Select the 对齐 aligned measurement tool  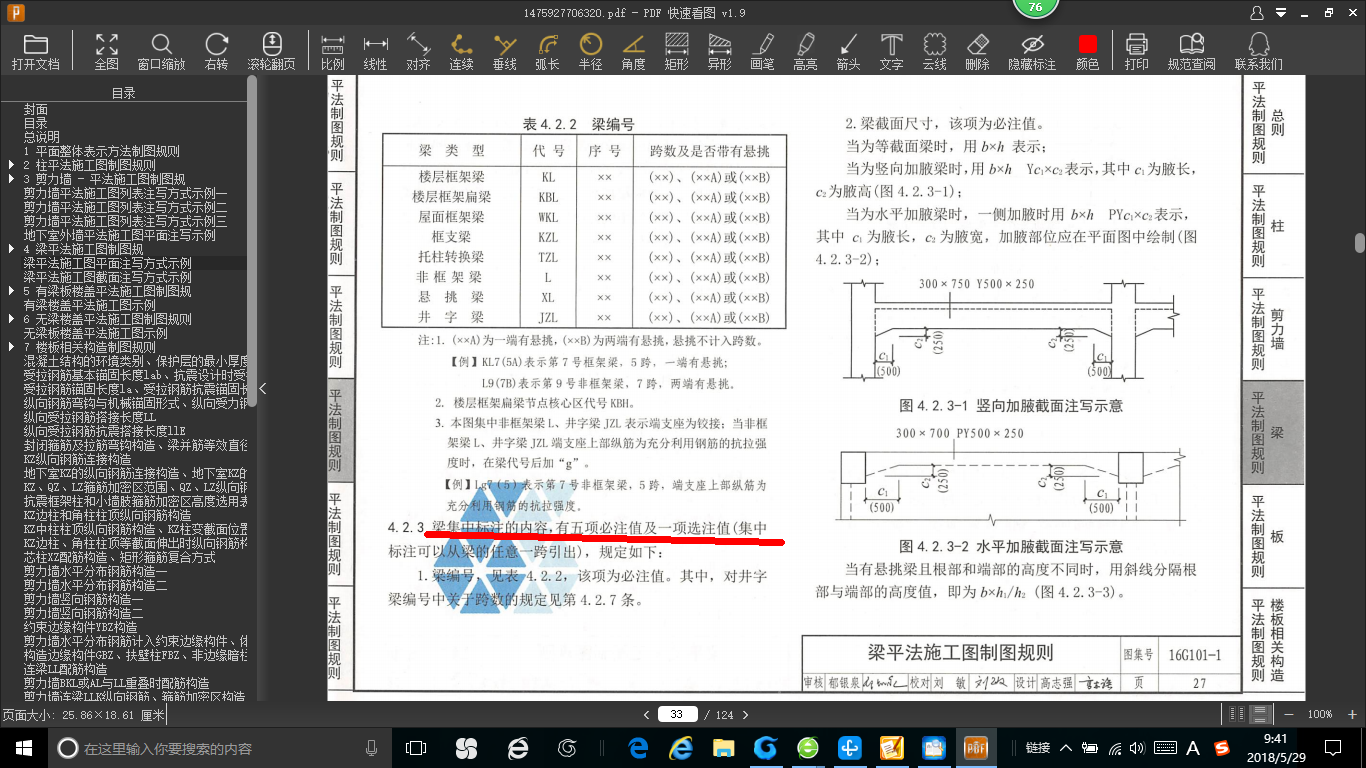[418, 51]
